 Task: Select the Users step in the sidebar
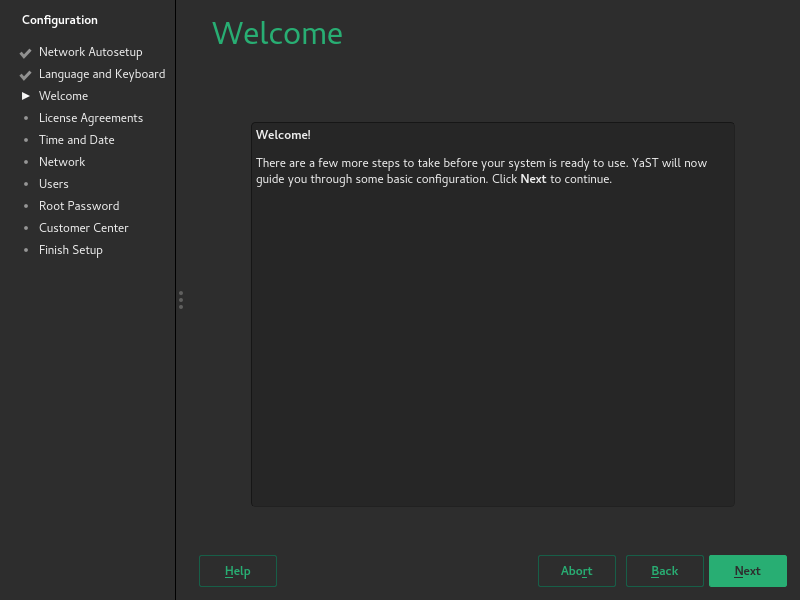click(x=54, y=184)
